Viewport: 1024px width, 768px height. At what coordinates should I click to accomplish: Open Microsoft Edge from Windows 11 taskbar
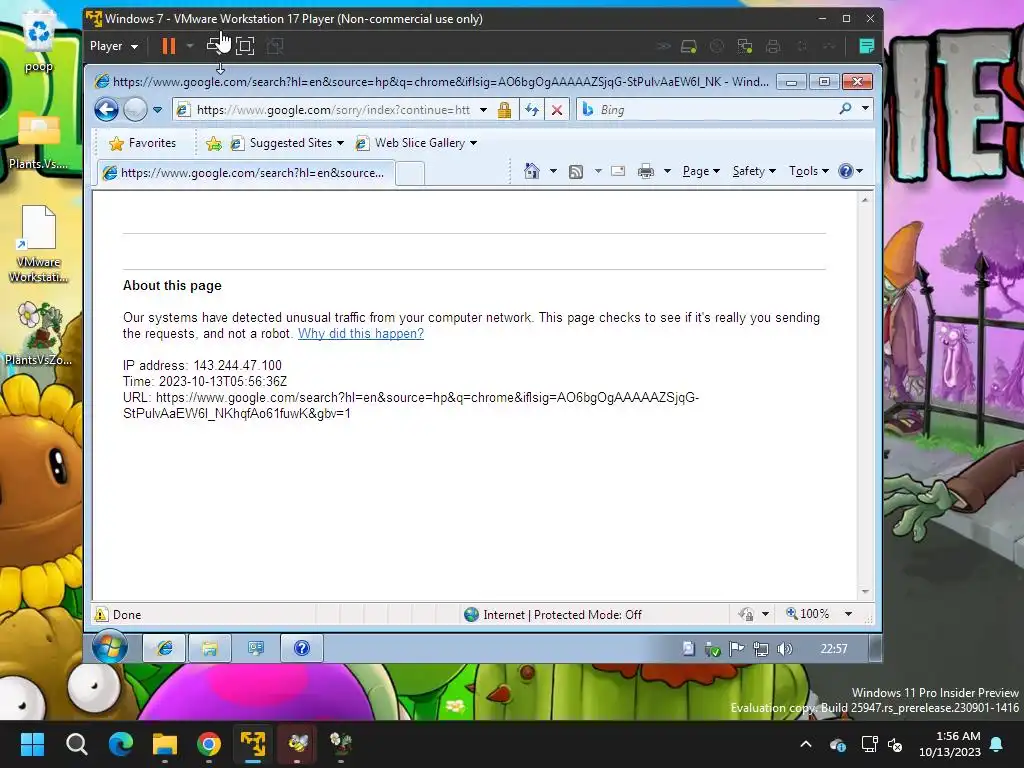(x=121, y=744)
